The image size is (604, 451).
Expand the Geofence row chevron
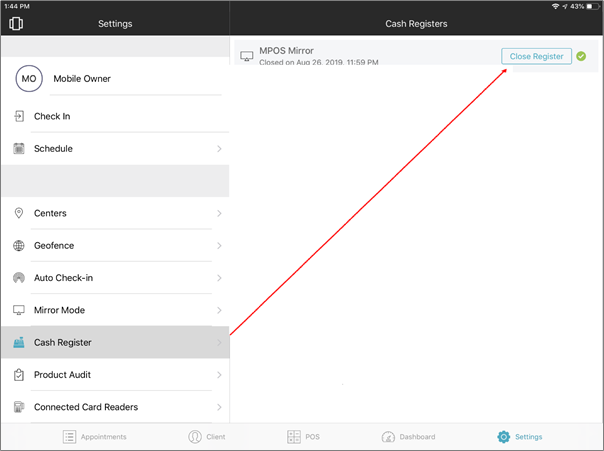click(x=219, y=246)
